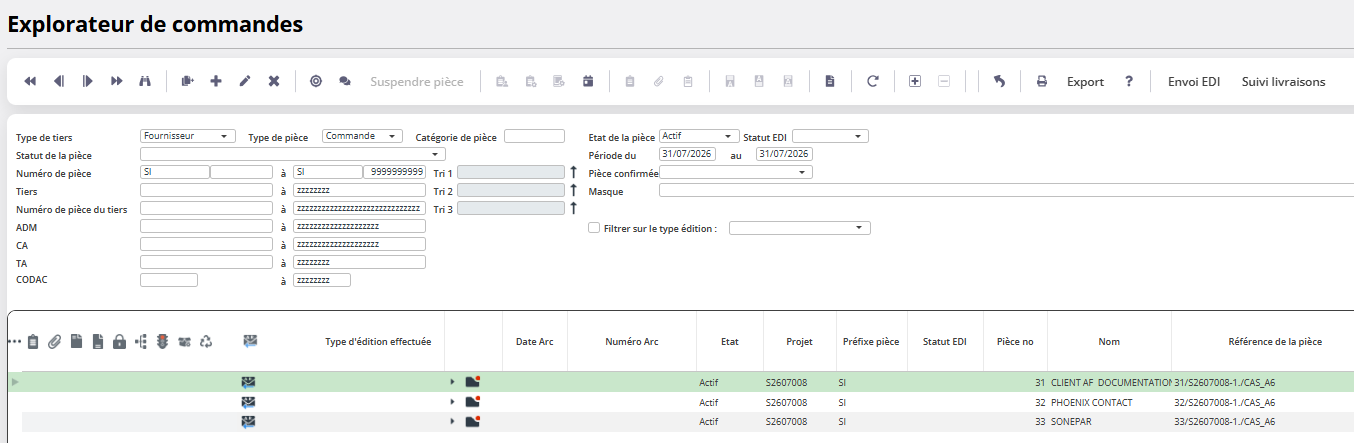Screen dimensions: 1354x443
Task: Sort by the Projet column header
Action: [x=799, y=342]
